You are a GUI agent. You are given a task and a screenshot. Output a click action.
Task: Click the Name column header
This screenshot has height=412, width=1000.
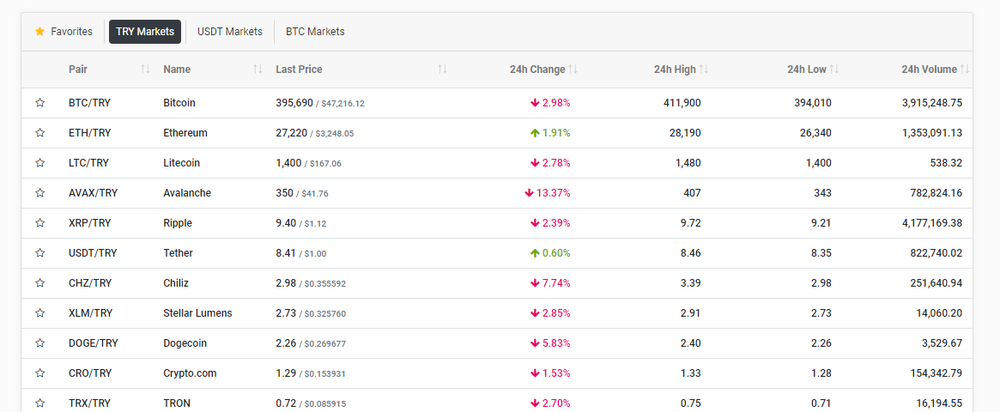[x=177, y=70]
